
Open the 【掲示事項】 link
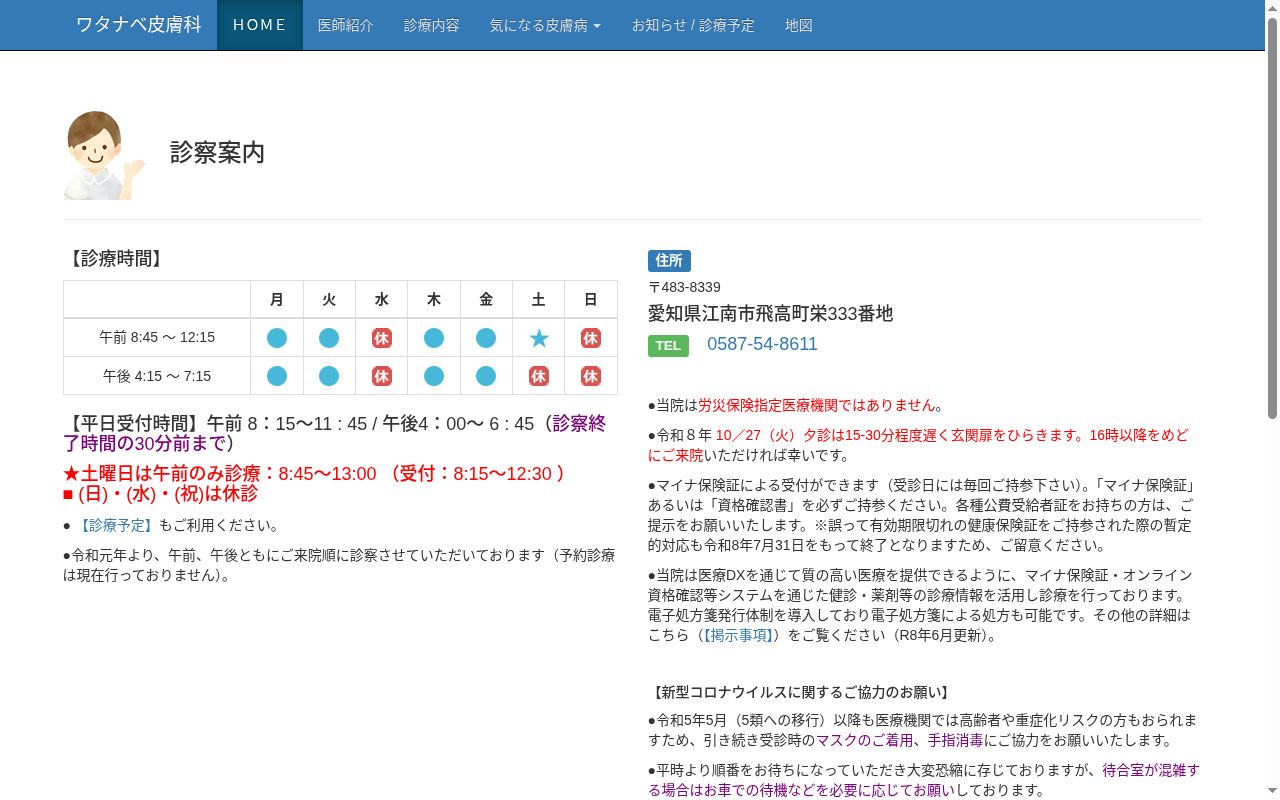[738, 635]
